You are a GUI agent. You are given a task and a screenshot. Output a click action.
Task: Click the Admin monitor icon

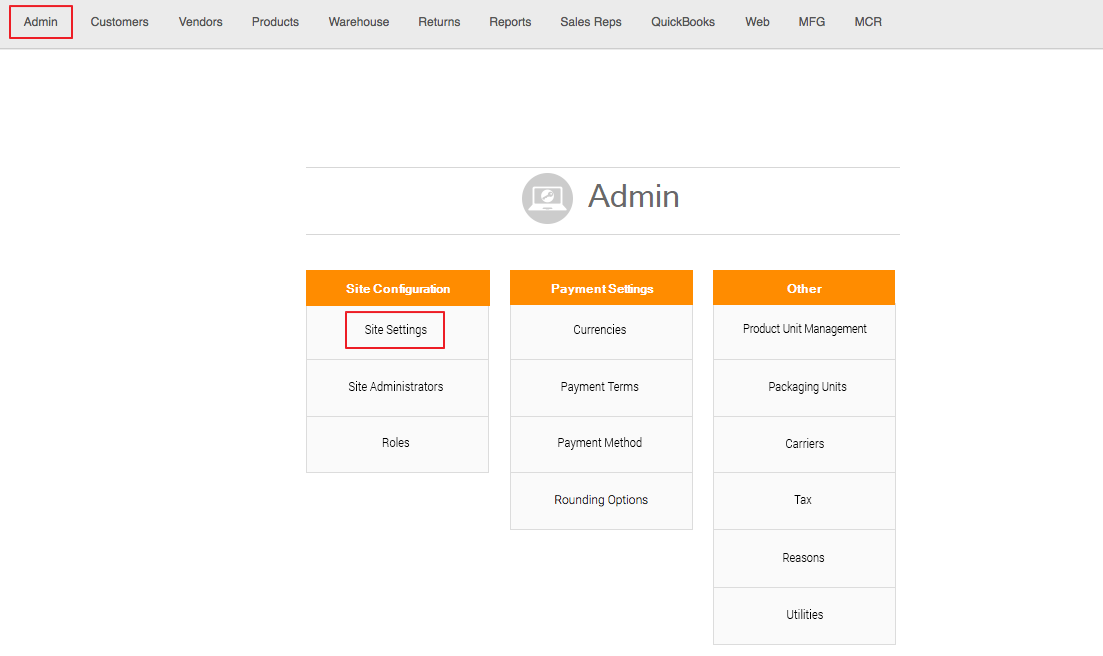coord(547,198)
